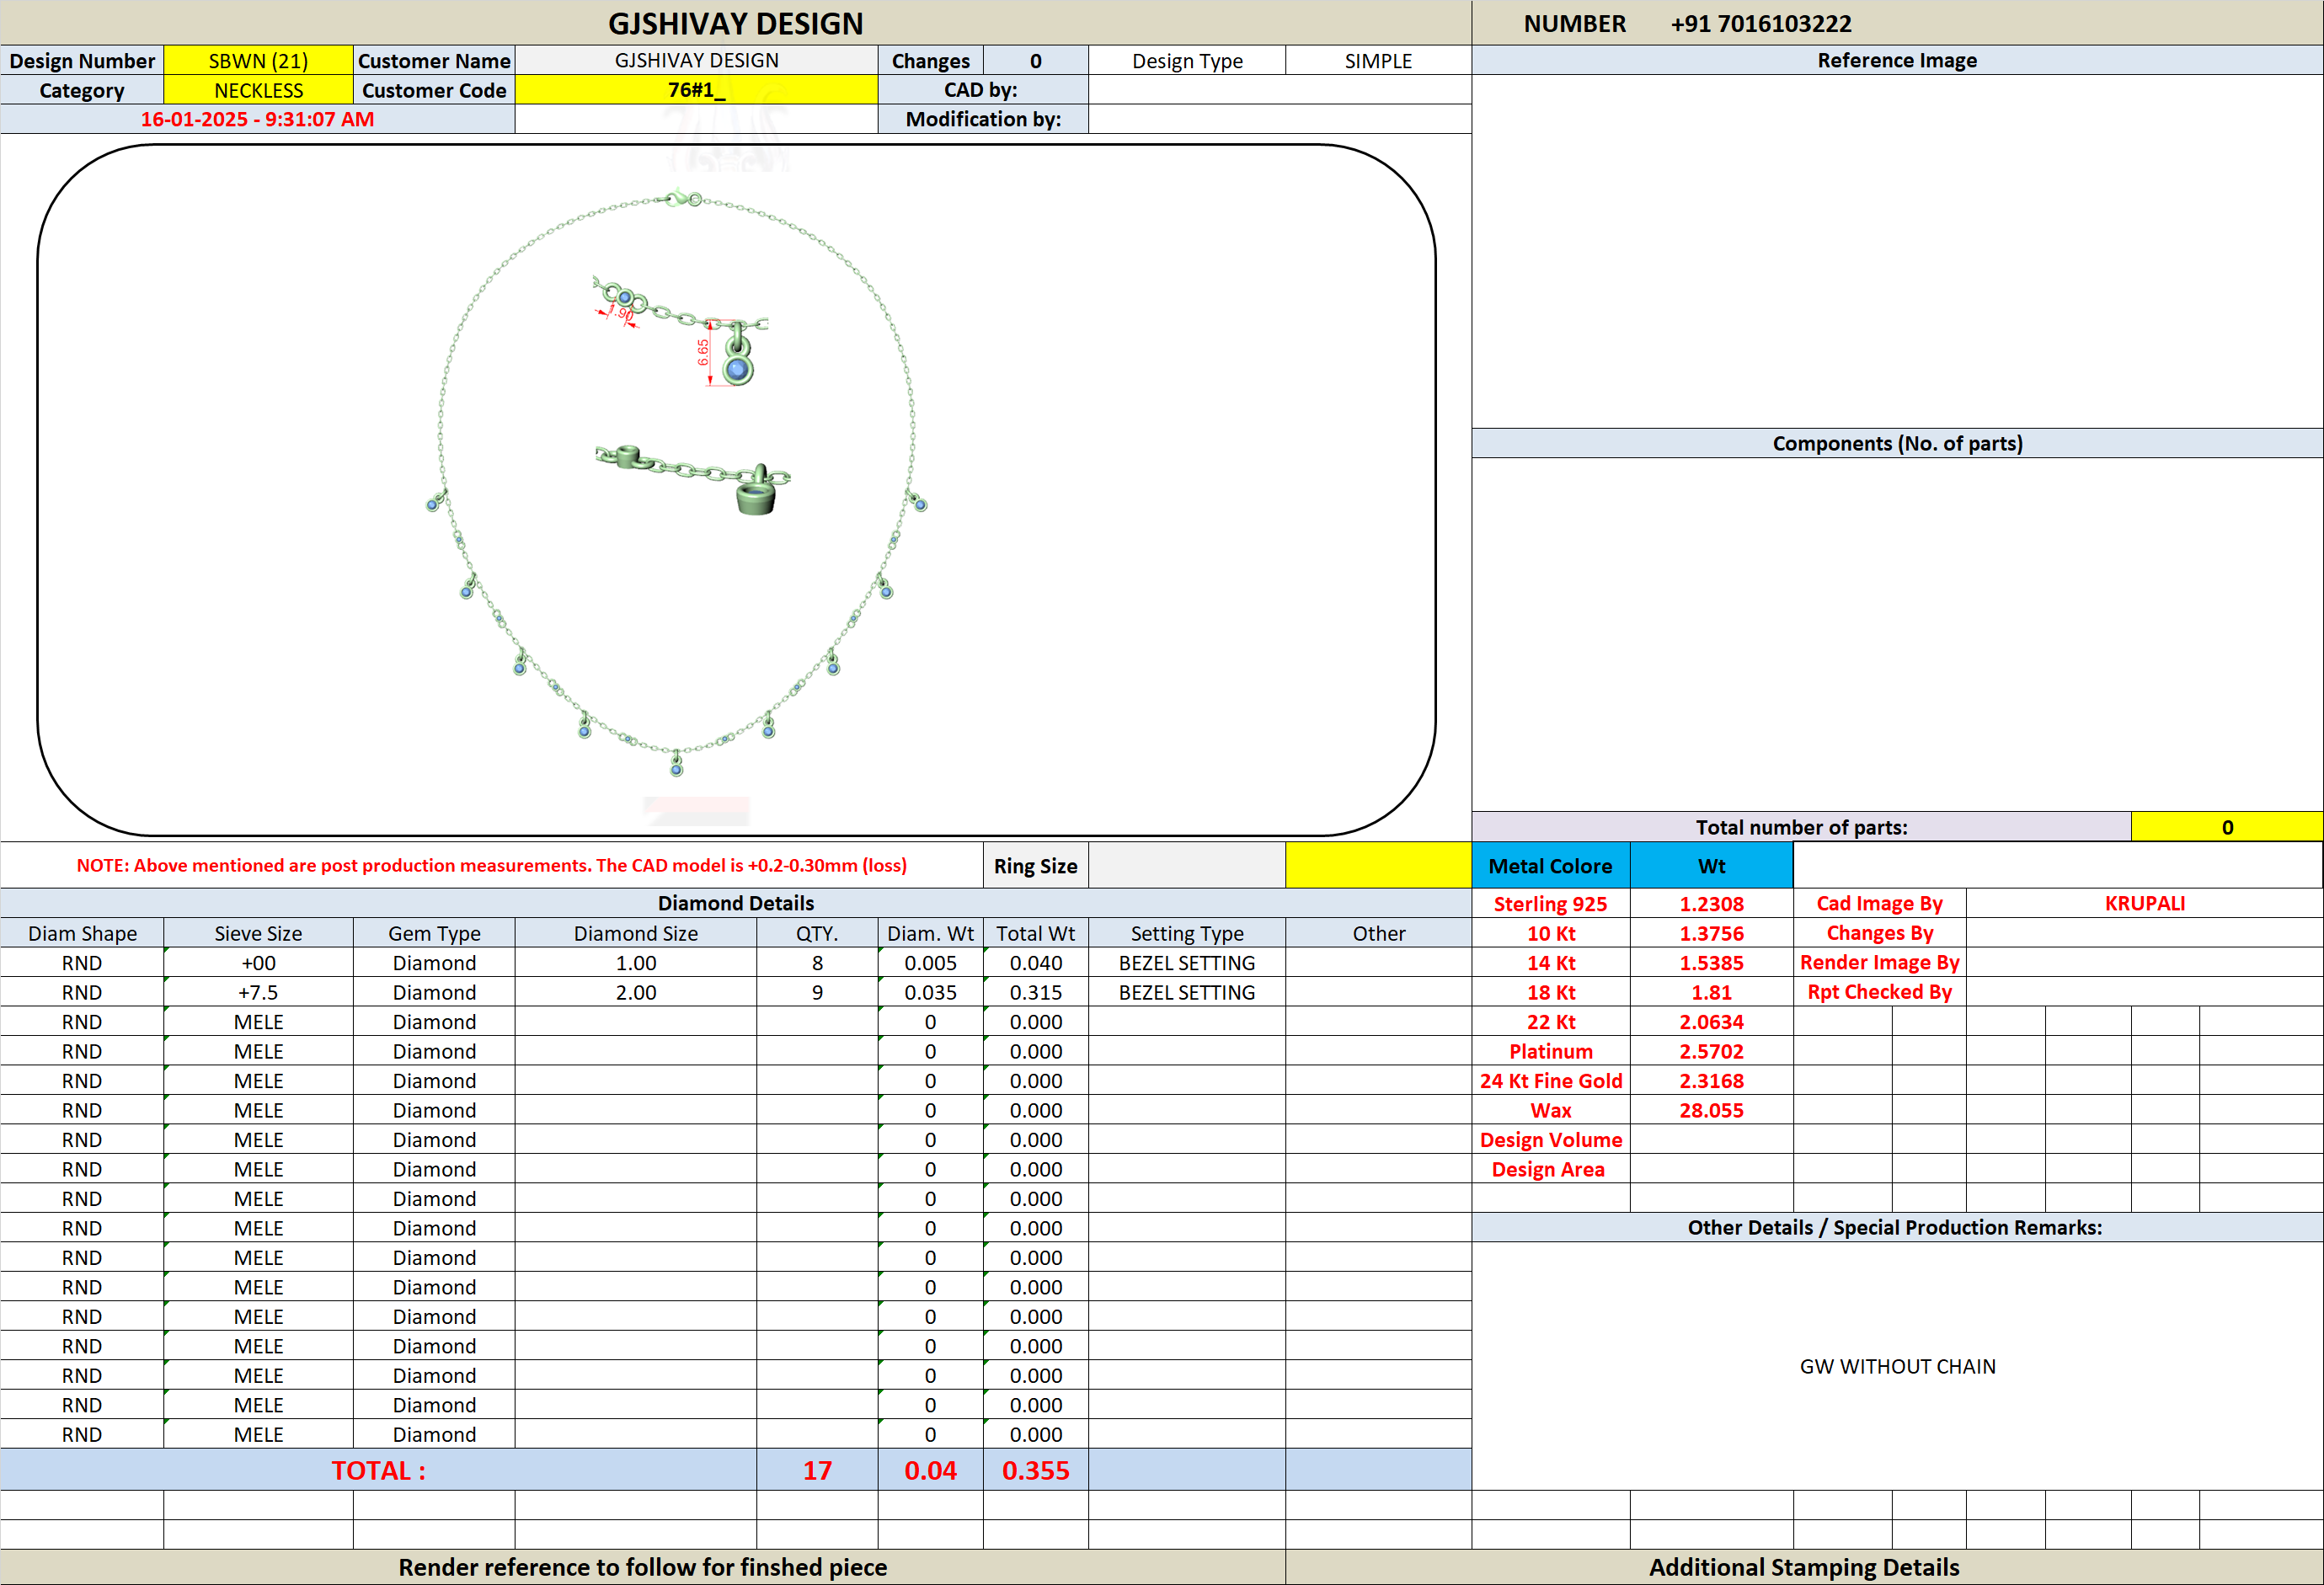The image size is (2324, 1585).
Task: Select the Platinum weight '2.5702'
Action: coord(1711,1052)
